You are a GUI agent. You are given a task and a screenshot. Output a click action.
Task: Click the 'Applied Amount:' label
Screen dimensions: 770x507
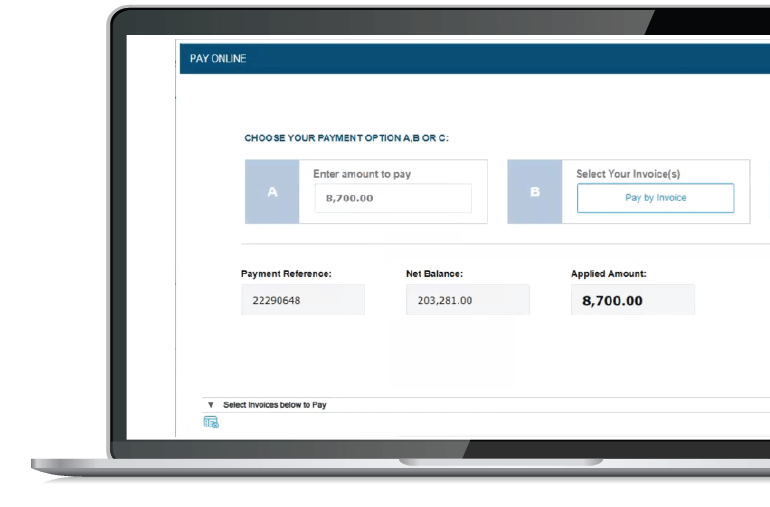pos(609,273)
